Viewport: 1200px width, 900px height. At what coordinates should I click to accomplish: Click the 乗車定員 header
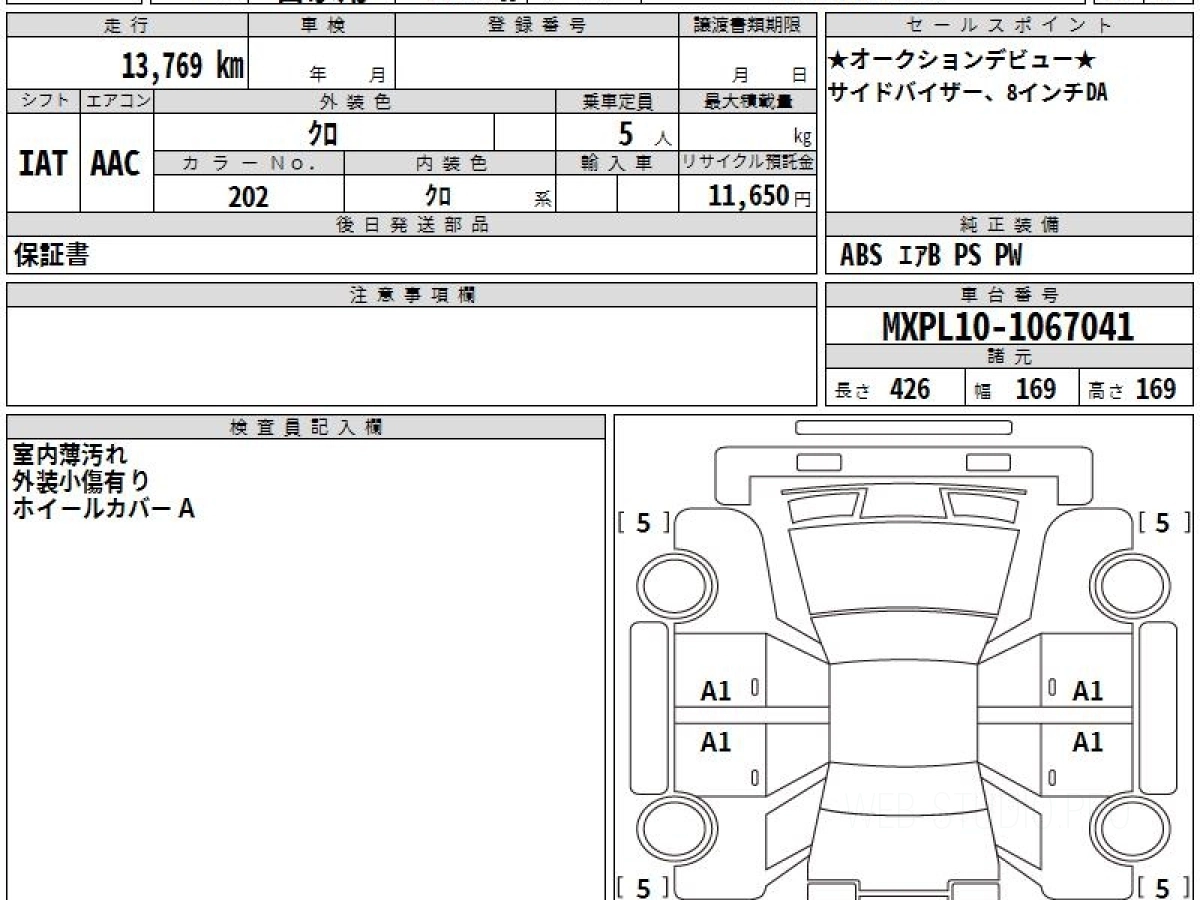tap(617, 101)
